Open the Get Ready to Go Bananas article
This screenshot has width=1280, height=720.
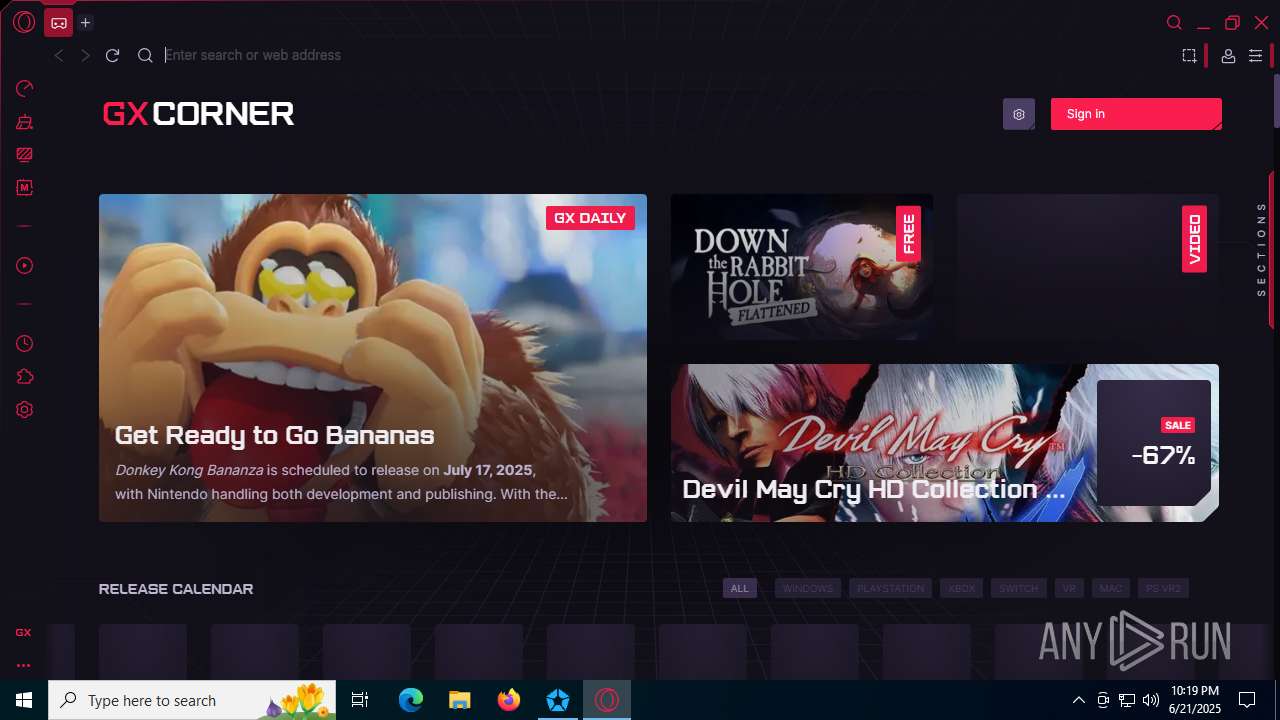tap(373, 358)
